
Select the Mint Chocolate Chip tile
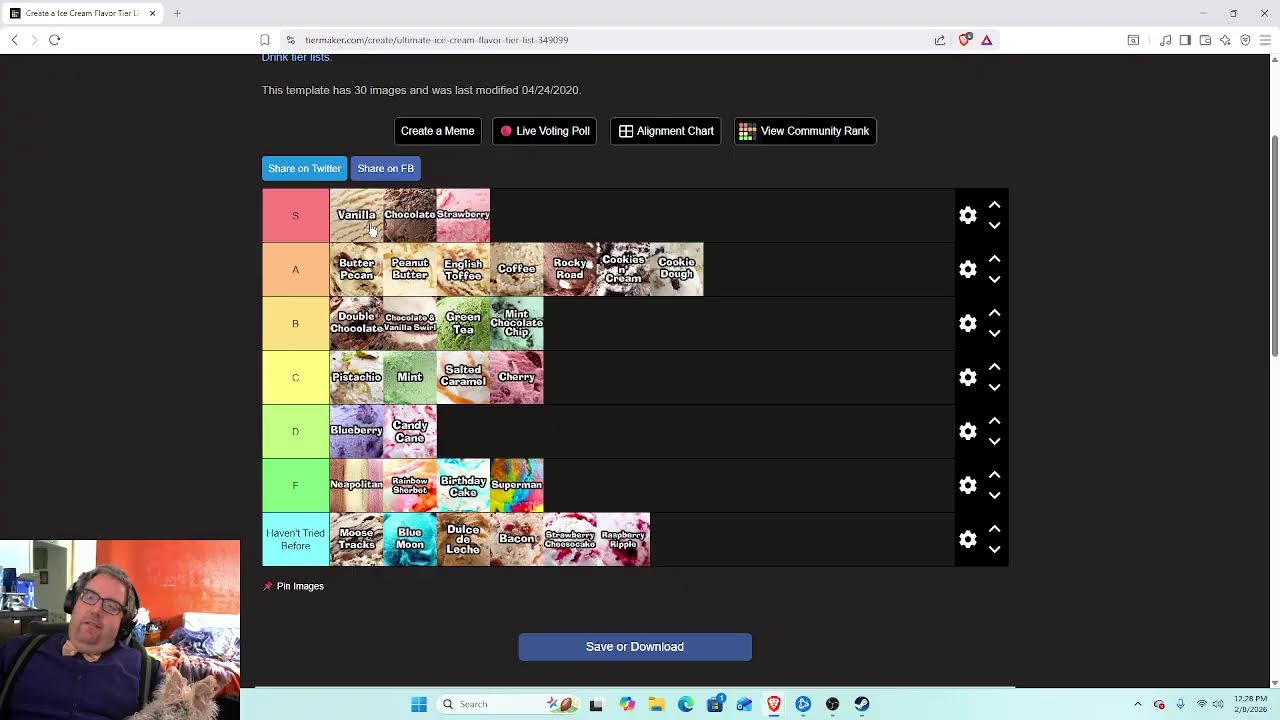(x=517, y=323)
